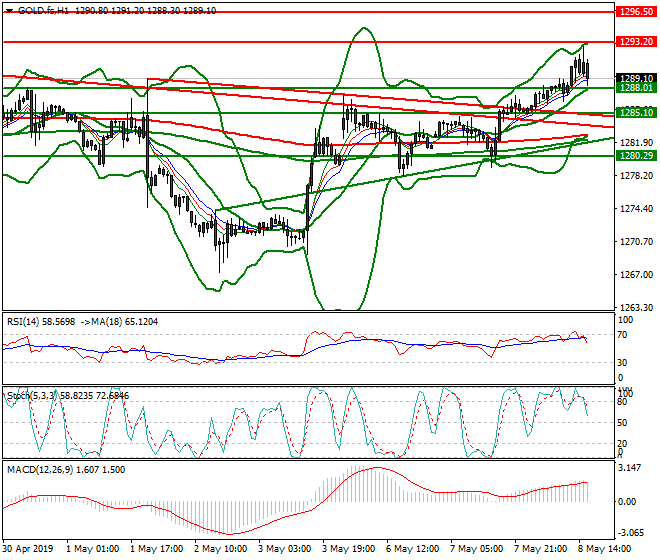Screen dimensions: 660x560
Task: Click the 1 May 17:00 time label
Action: [x=157, y=549]
